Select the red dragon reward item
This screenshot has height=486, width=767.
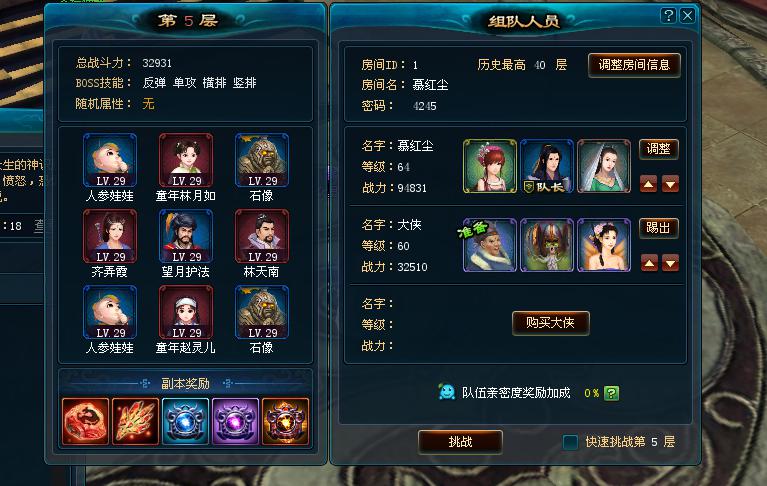(86, 421)
